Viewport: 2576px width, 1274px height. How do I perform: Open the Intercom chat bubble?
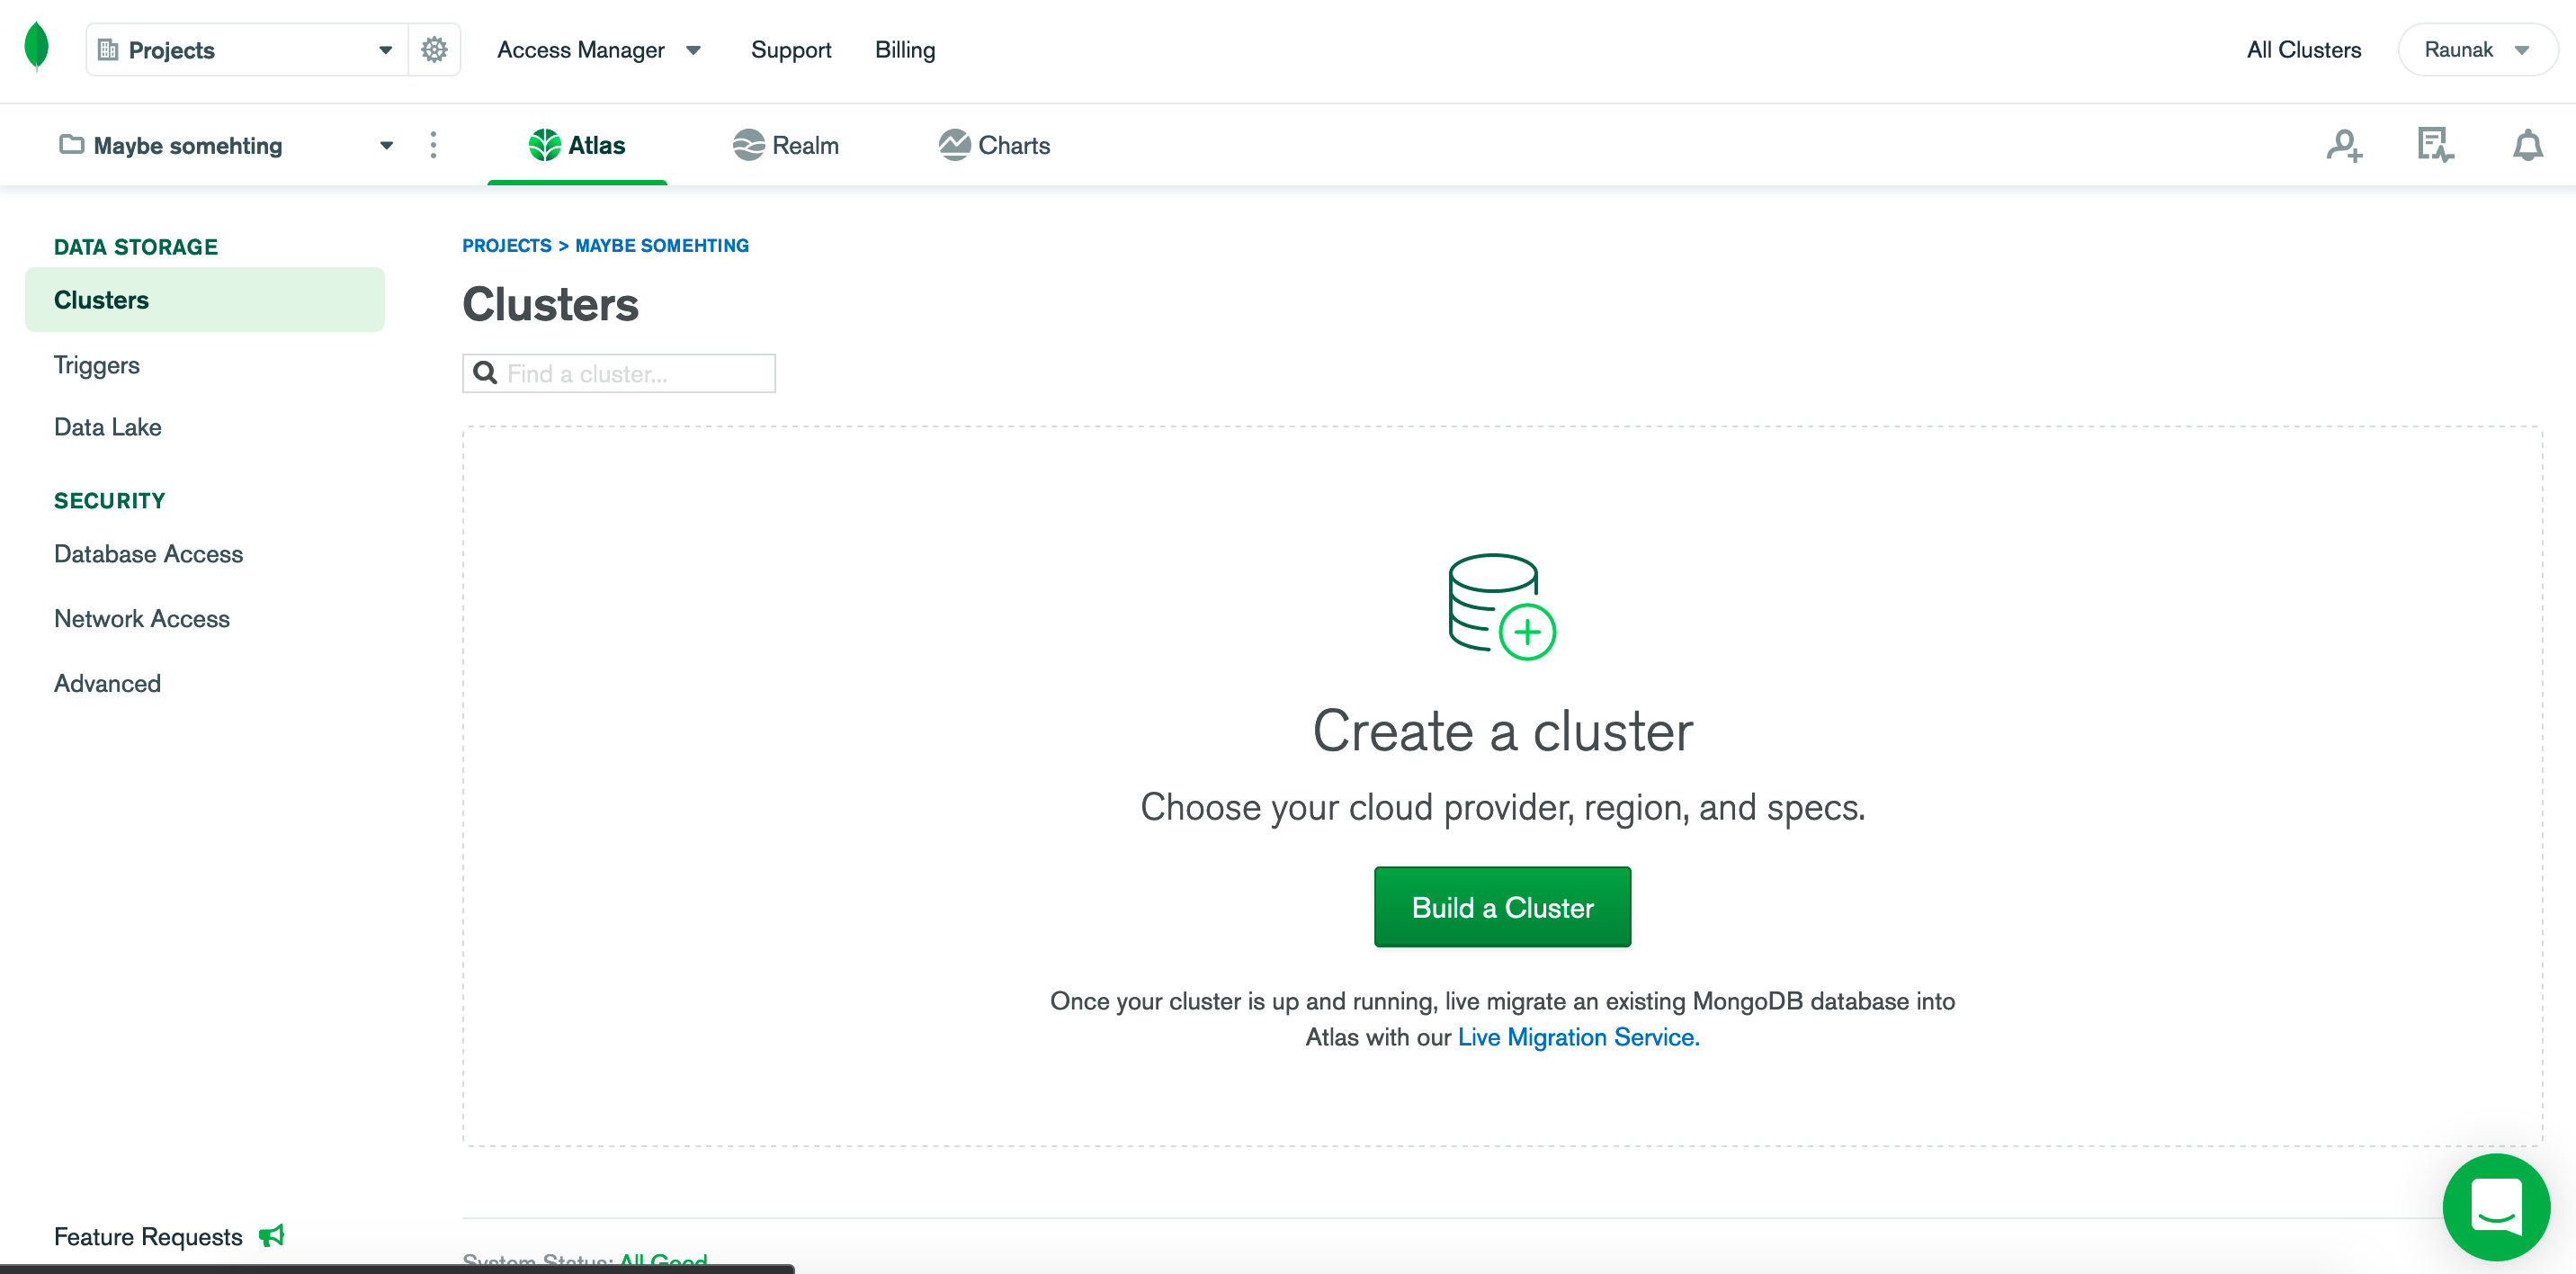pyautogui.click(x=2496, y=1207)
